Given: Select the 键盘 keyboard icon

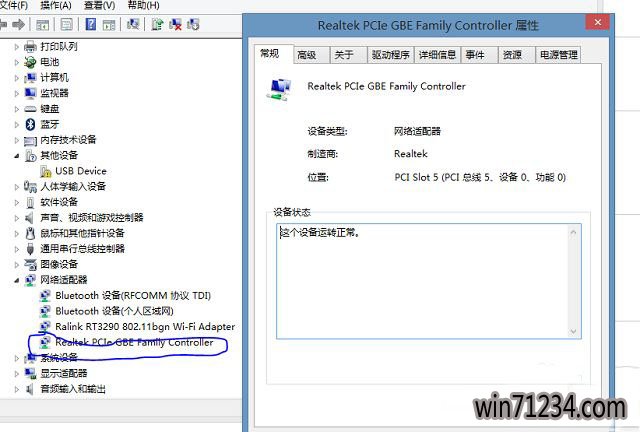Looking at the screenshot, I should point(30,109).
